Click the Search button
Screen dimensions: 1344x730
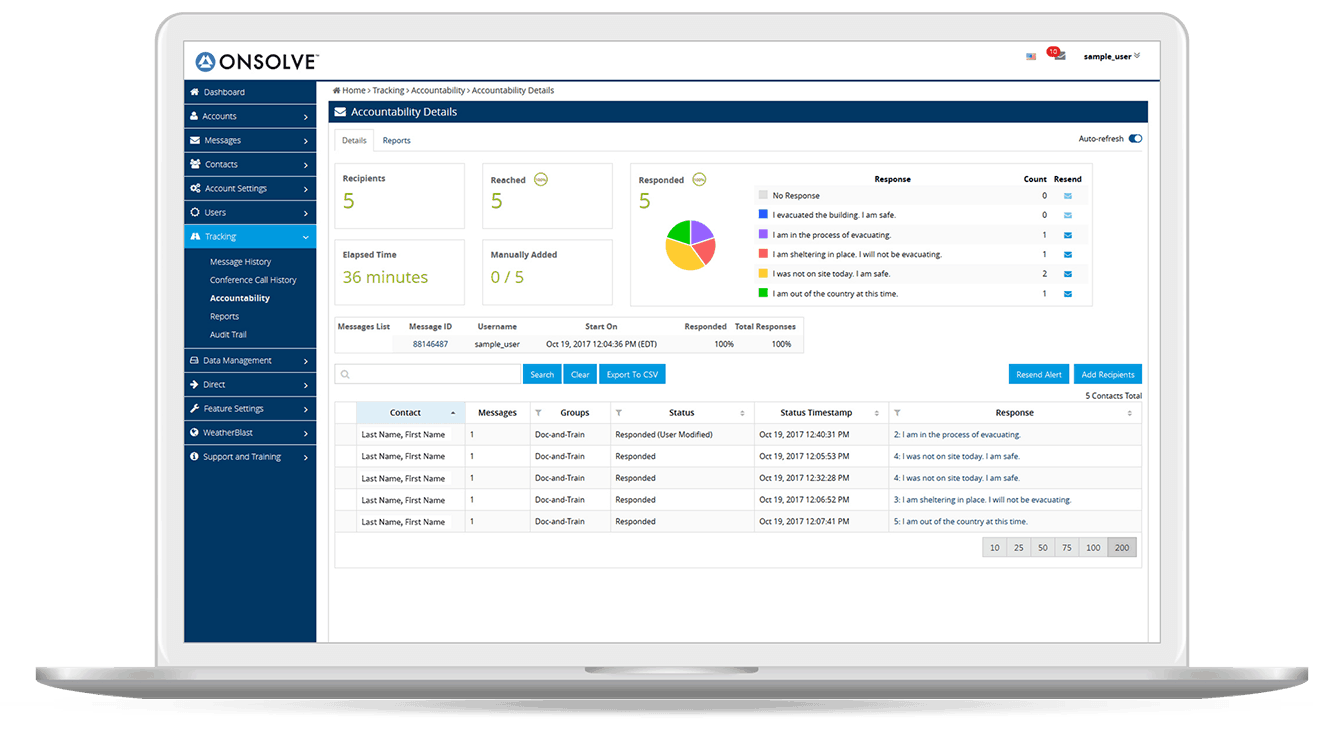(542, 375)
